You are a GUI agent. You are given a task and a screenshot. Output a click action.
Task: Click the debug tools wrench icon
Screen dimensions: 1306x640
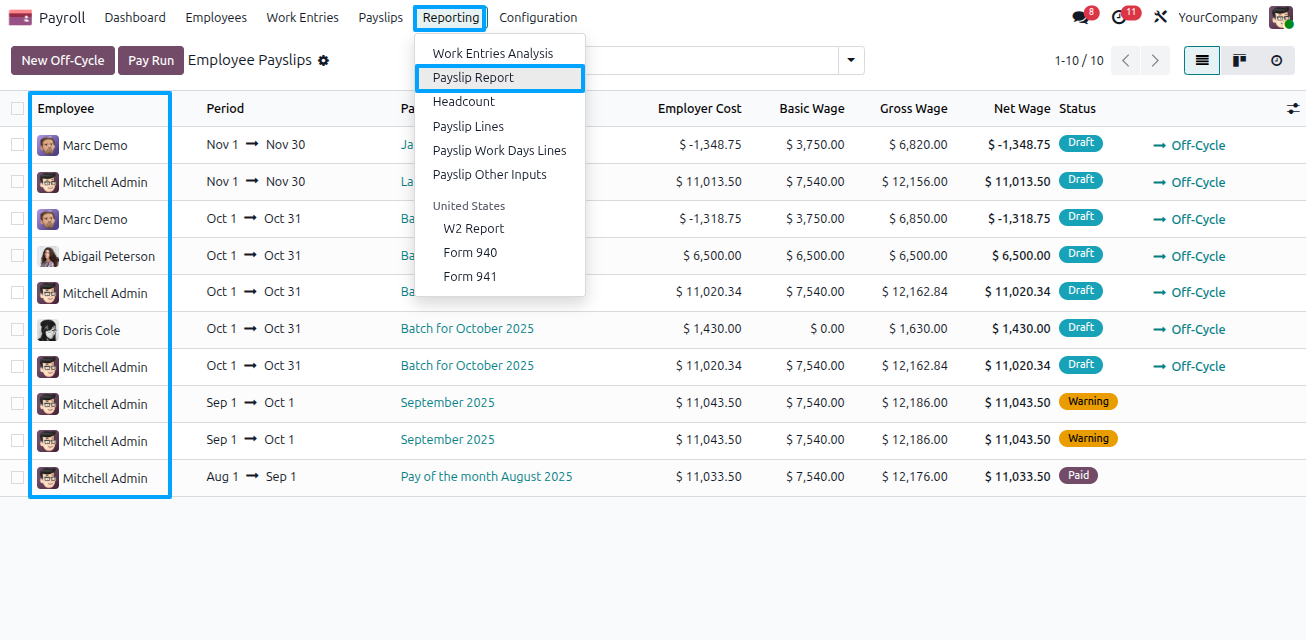coord(1160,17)
